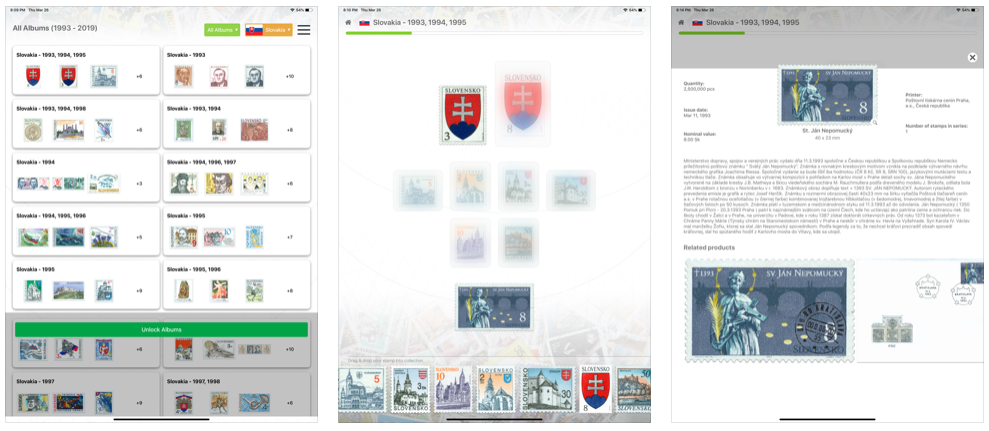Click album progress bar on middle collection screen
Image resolution: width=989 pixels, height=431 pixels.
tap(494, 33)
